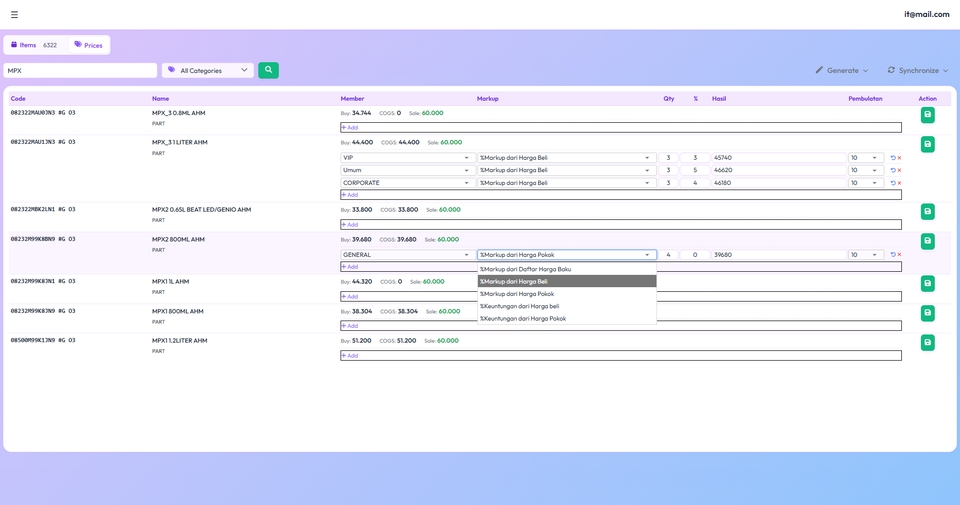Choose %Keuntungan dari Harga Pokok option
This screenshot has height=505, width=960.
566,318
